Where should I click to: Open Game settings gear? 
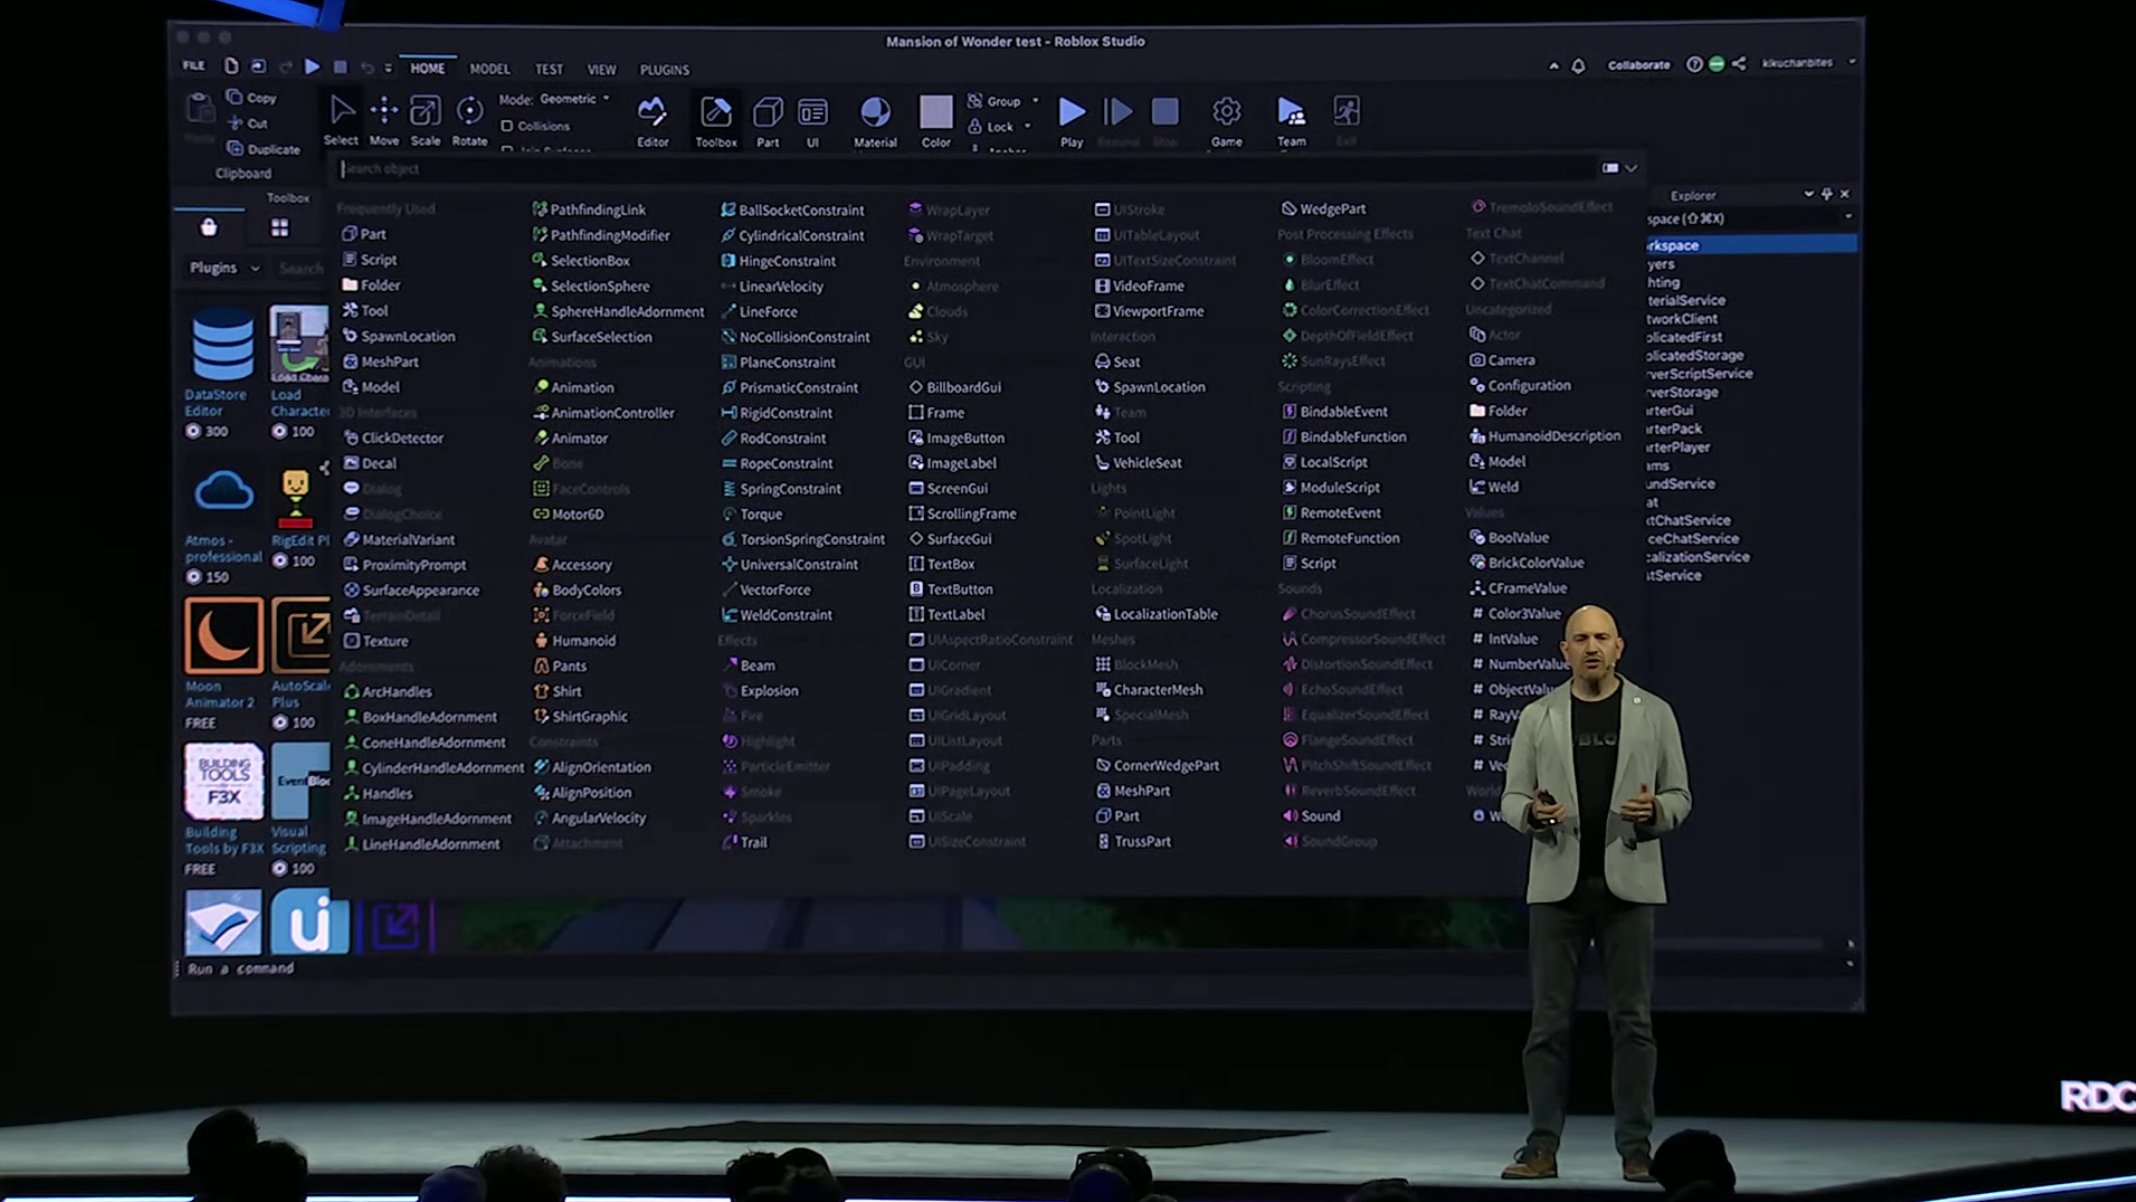coord(1227,121)
